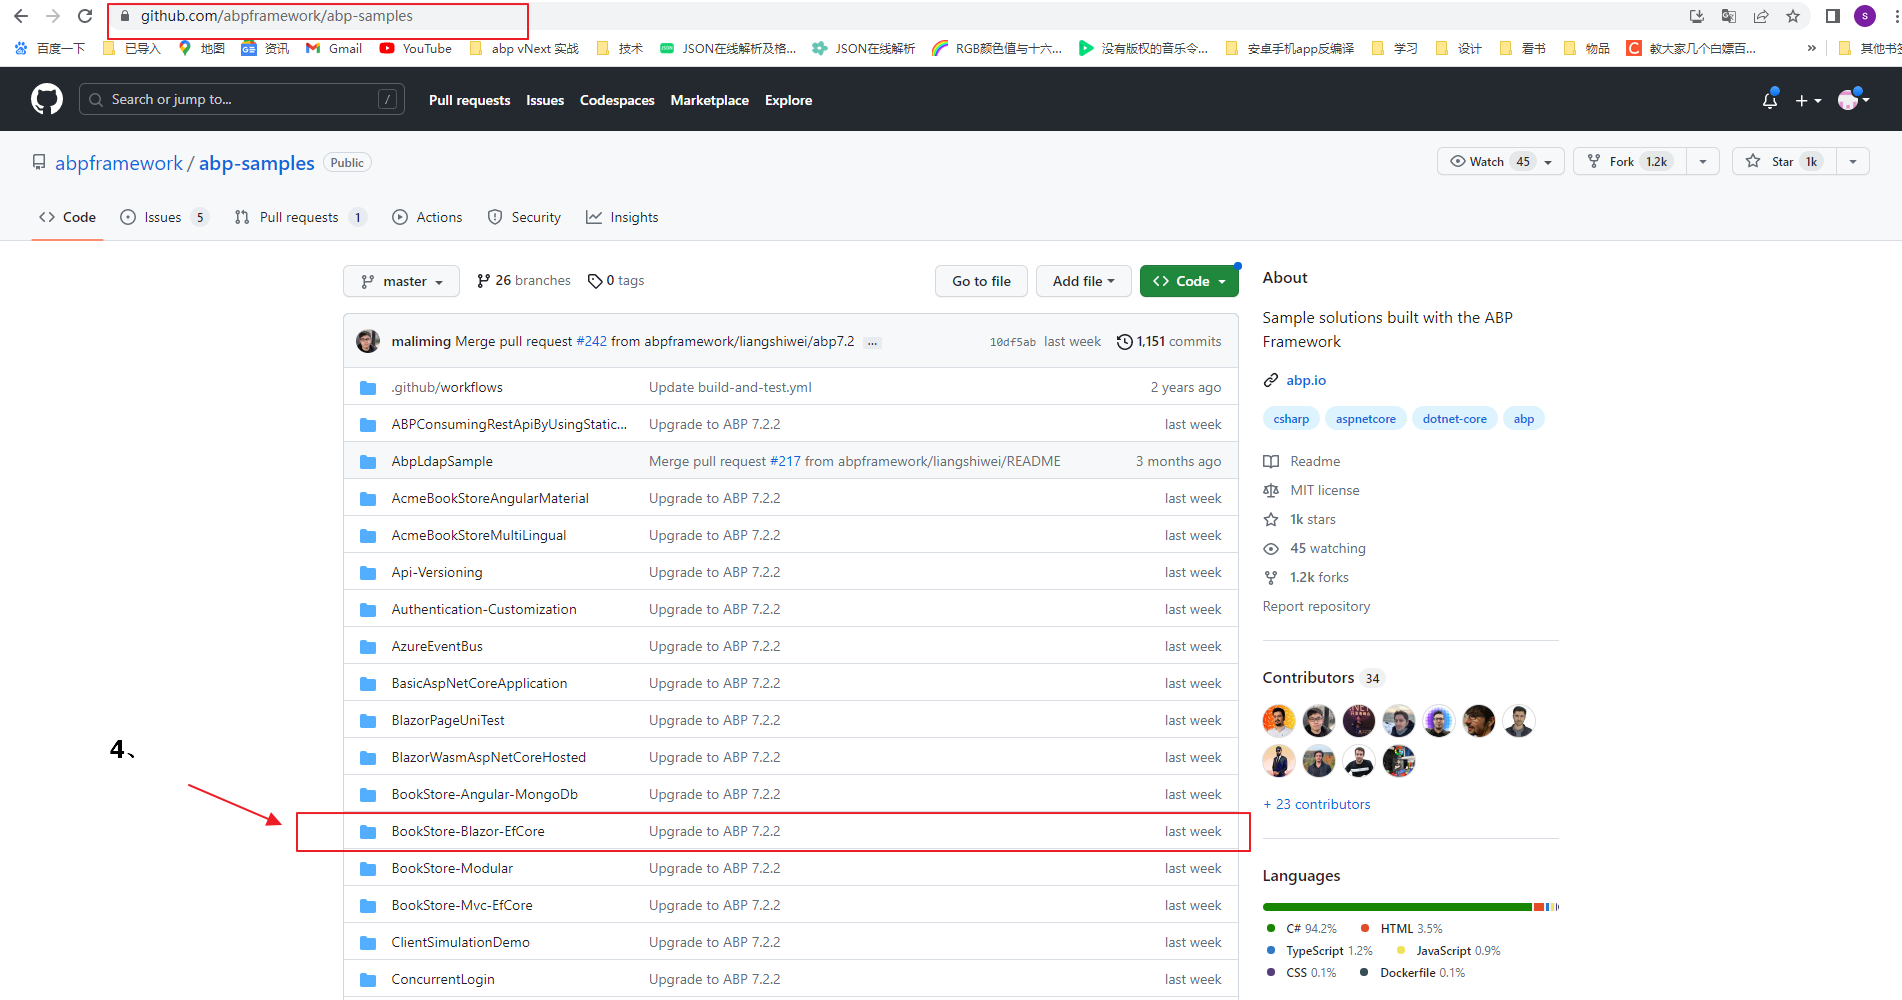Open the master branch dropdown
The width and height of the screenshot is (1902, 1000).
[401, 281]
